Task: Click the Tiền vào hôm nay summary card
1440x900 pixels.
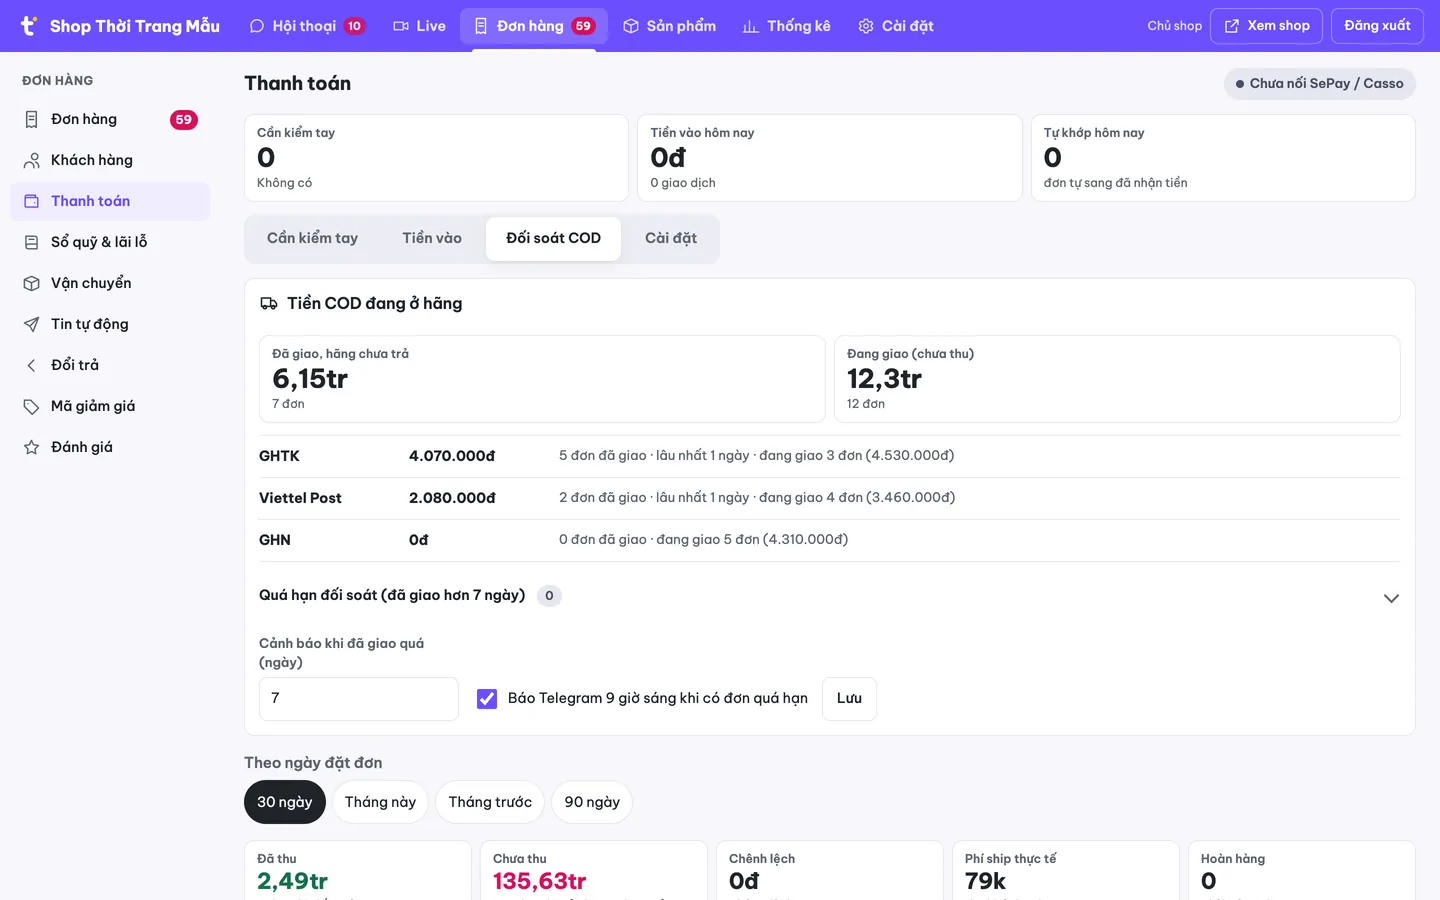Action: [829, 158]
